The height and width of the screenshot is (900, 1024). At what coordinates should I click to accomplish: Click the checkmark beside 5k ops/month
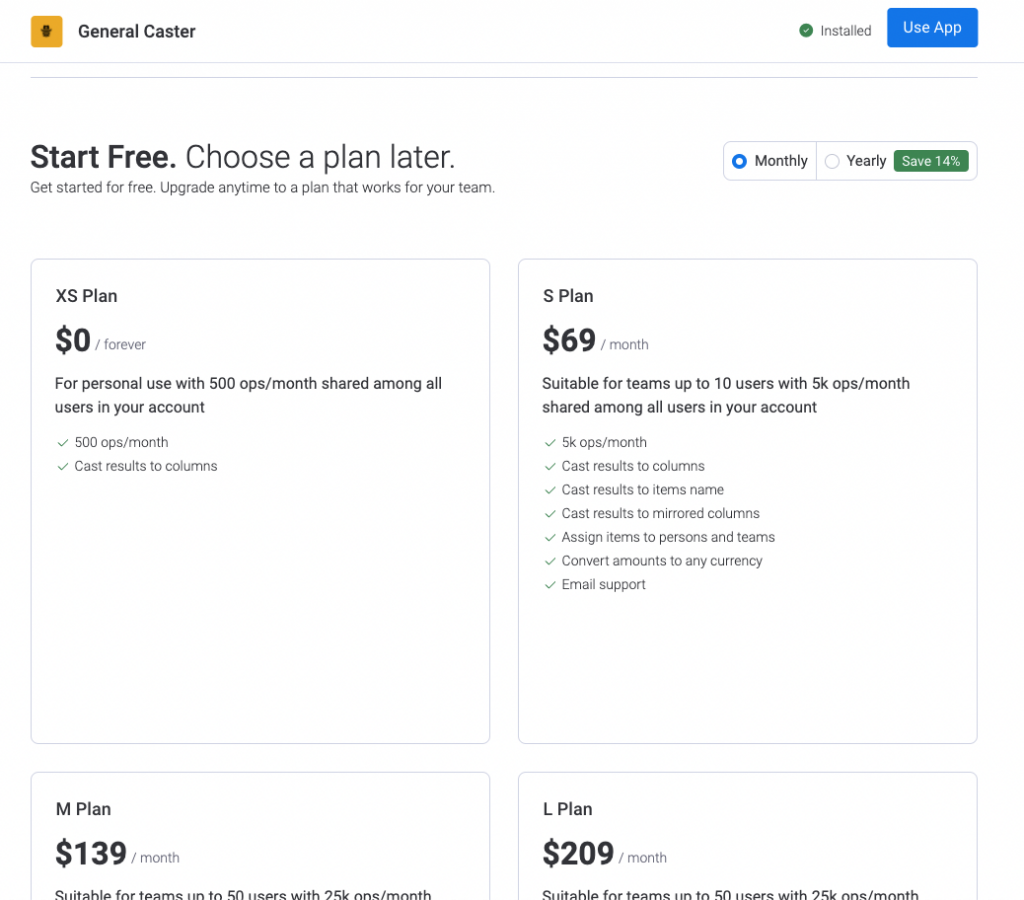(x=550, y=443)
